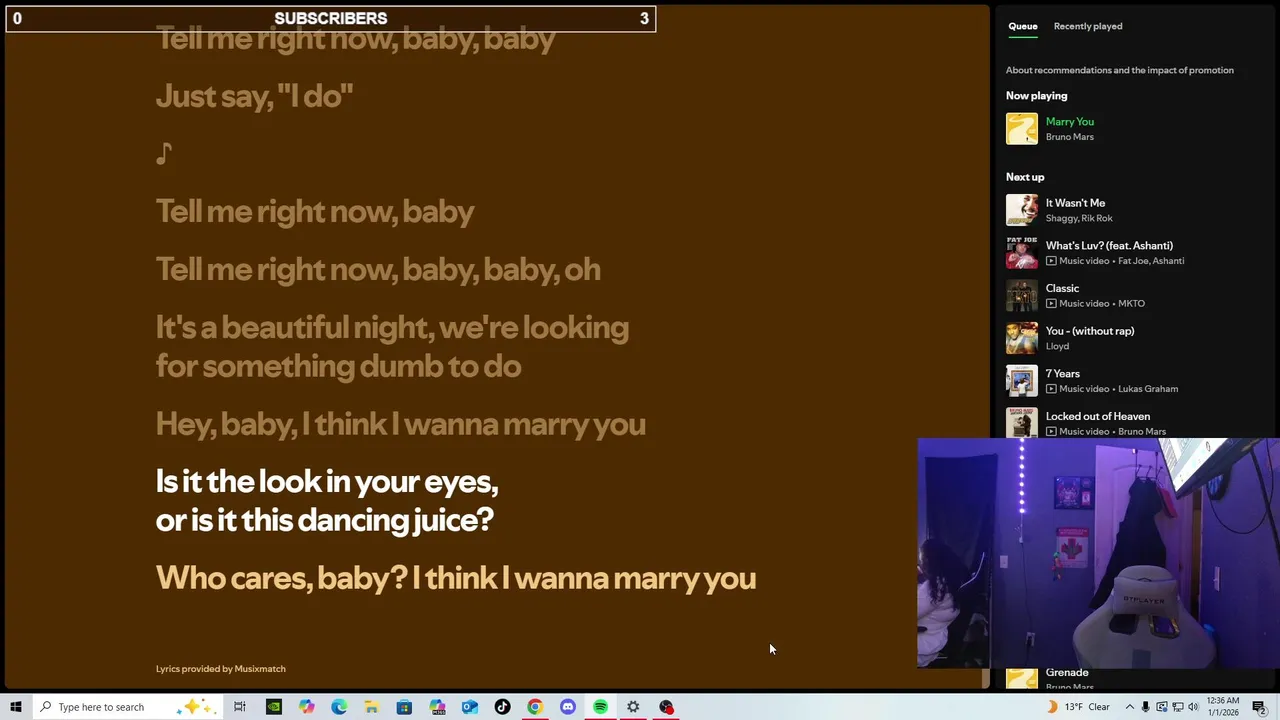Viewport: 1280px width, 720px height.
Task: Jump to lyric "Who cares, baby?"
Action: pyautogui.click(x=456, y=578)
